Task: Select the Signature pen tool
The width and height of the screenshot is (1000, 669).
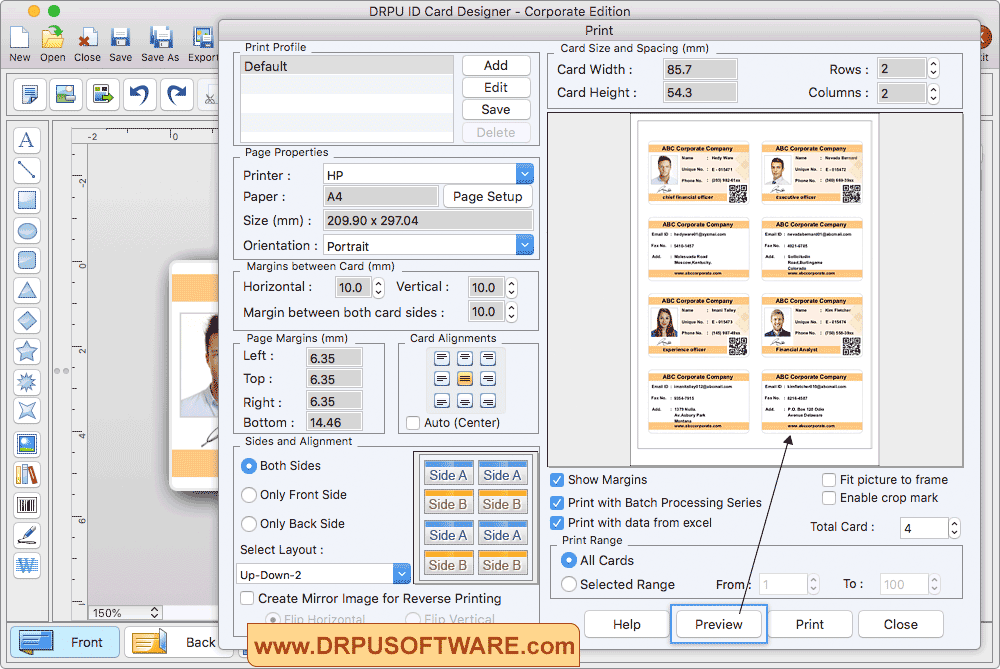Action: 27,535
